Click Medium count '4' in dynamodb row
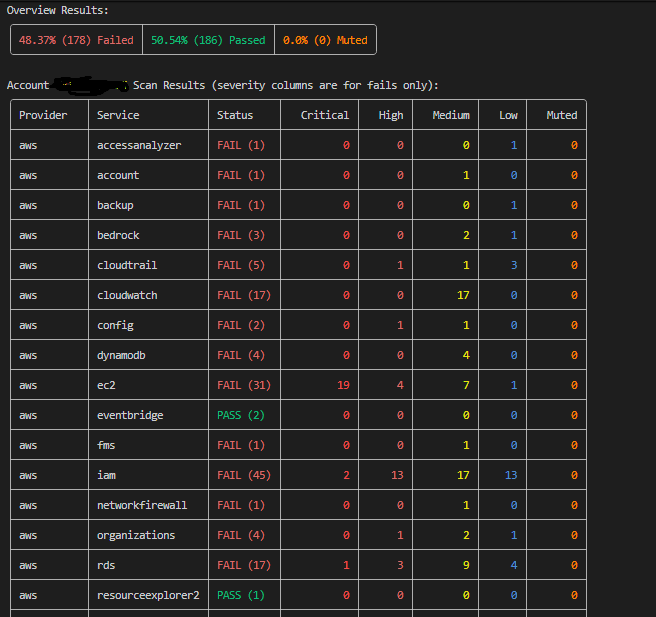The height and width of the screenshot is (617, 656). [x=466, y=355]
